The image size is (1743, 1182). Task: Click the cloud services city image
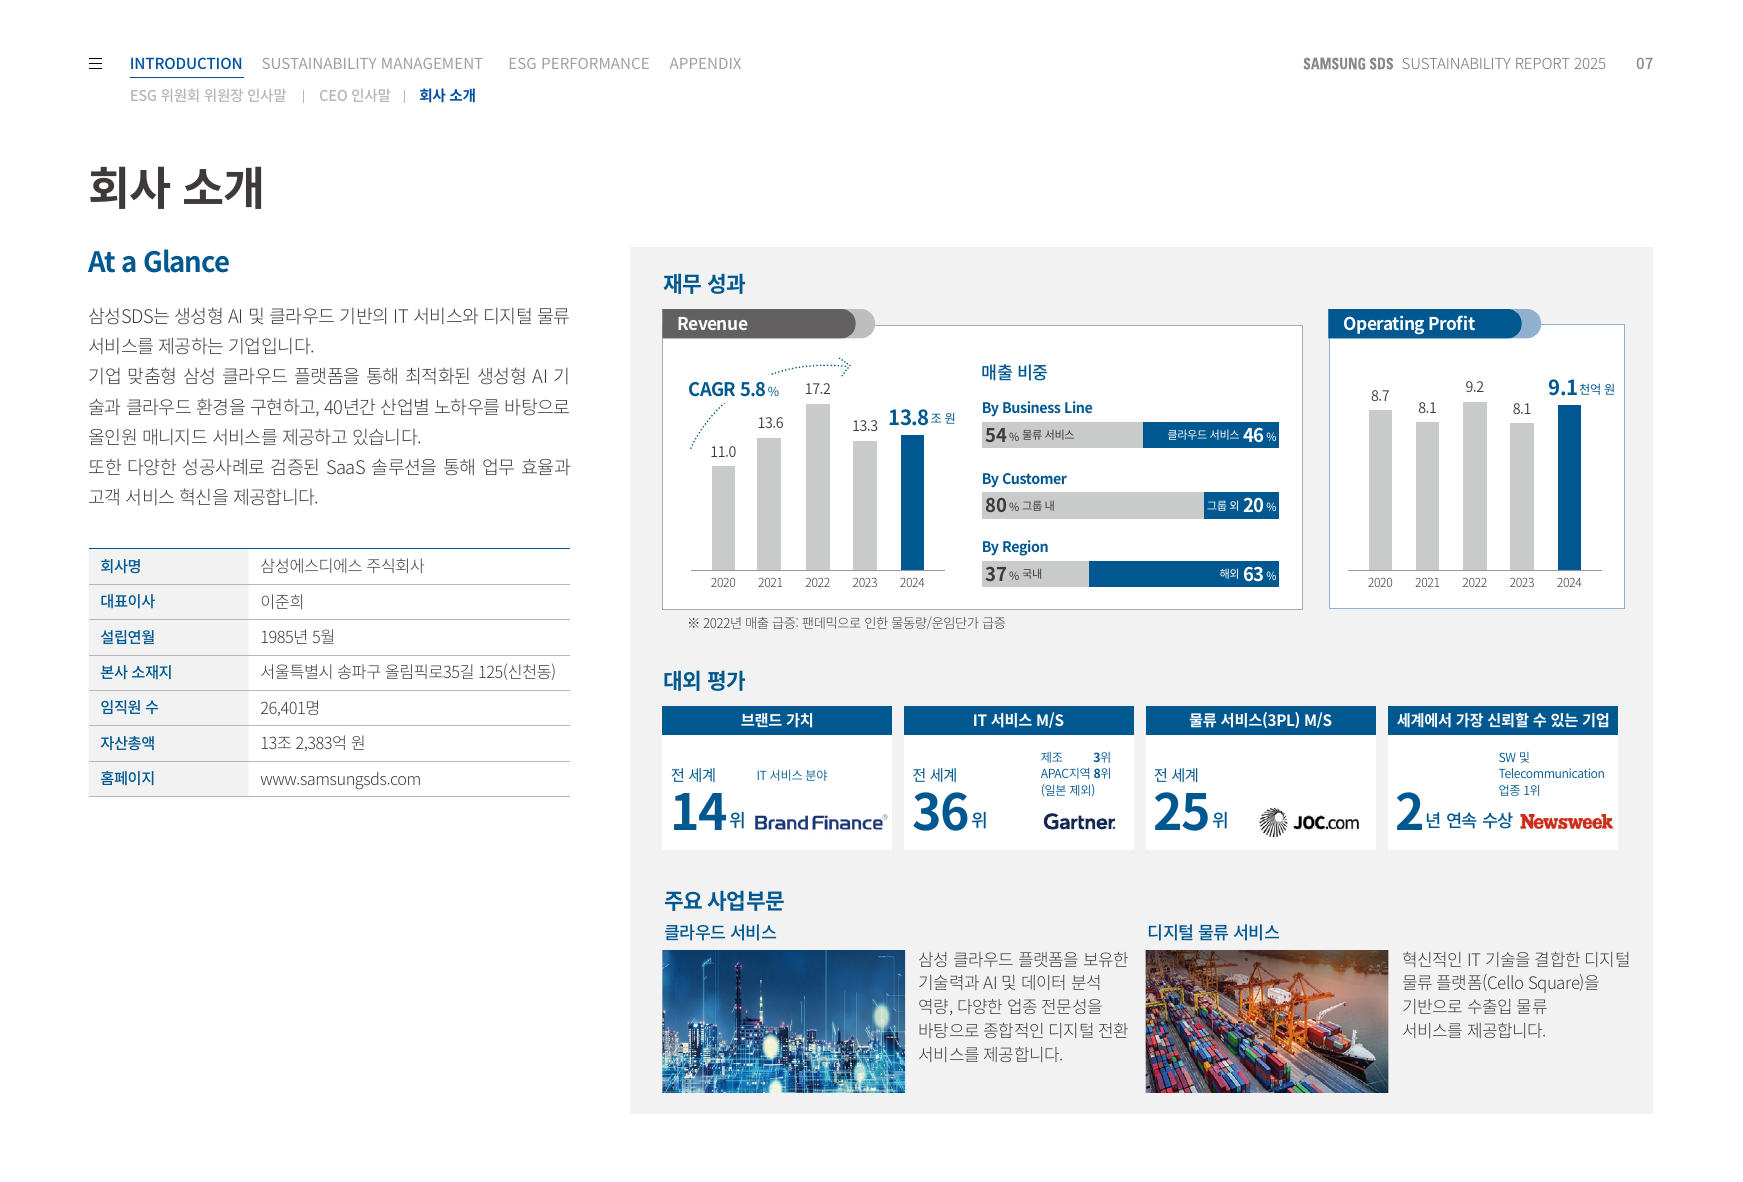coord(783,1021)
